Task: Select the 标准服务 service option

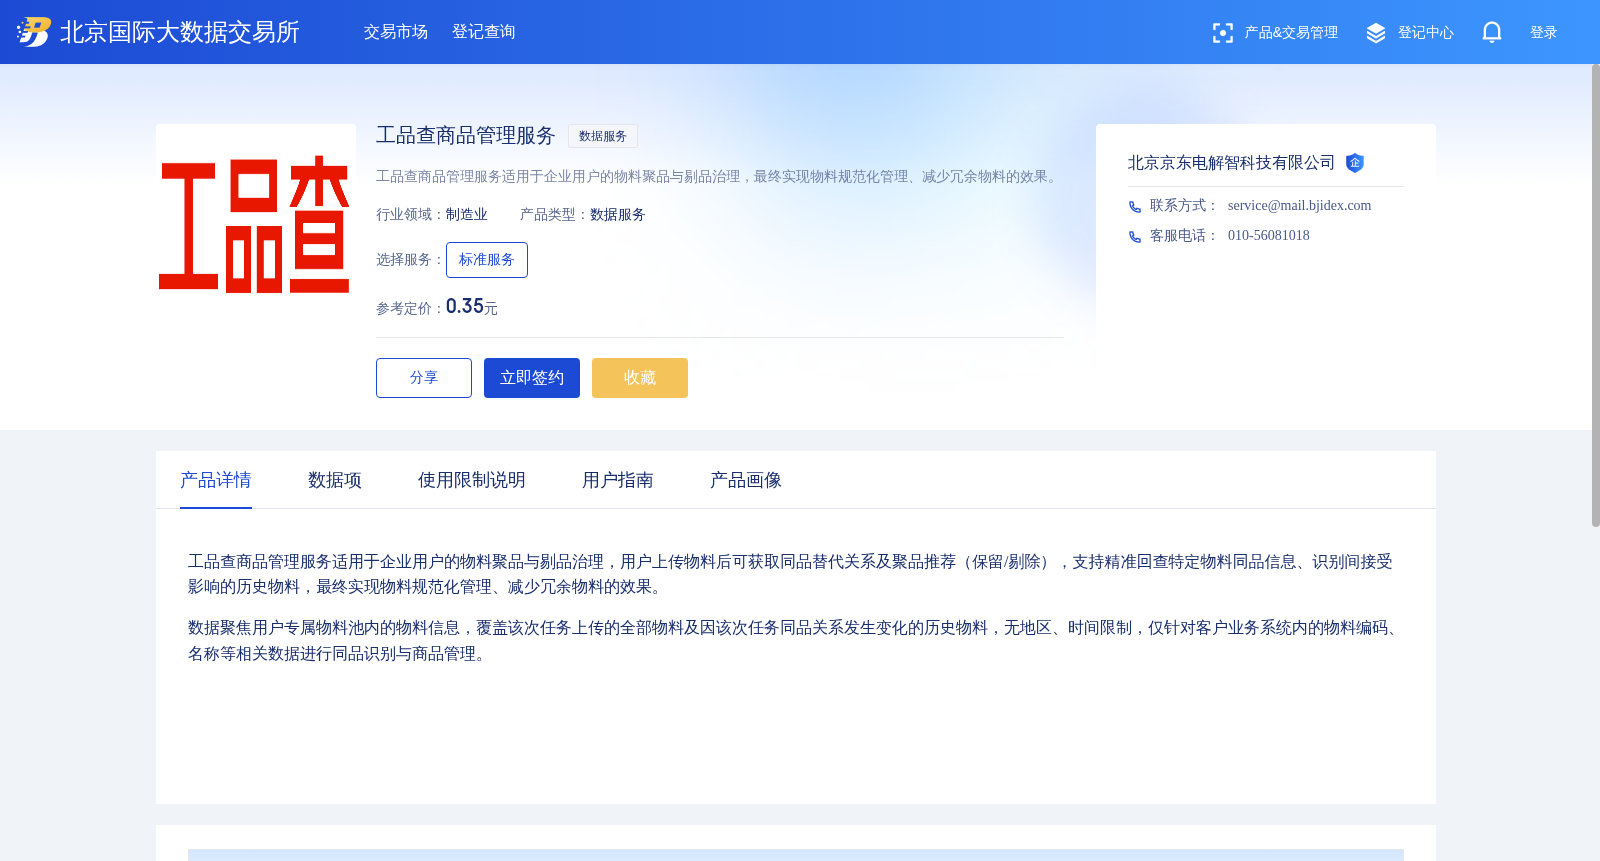Action: (487, 260)
